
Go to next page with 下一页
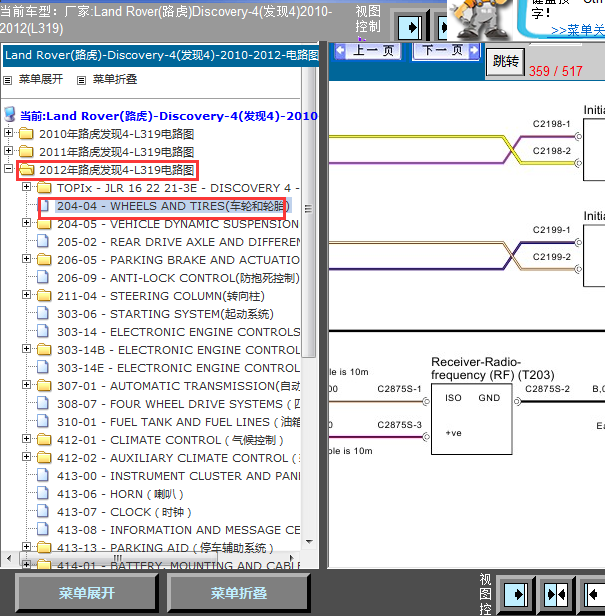pos(446,51)
